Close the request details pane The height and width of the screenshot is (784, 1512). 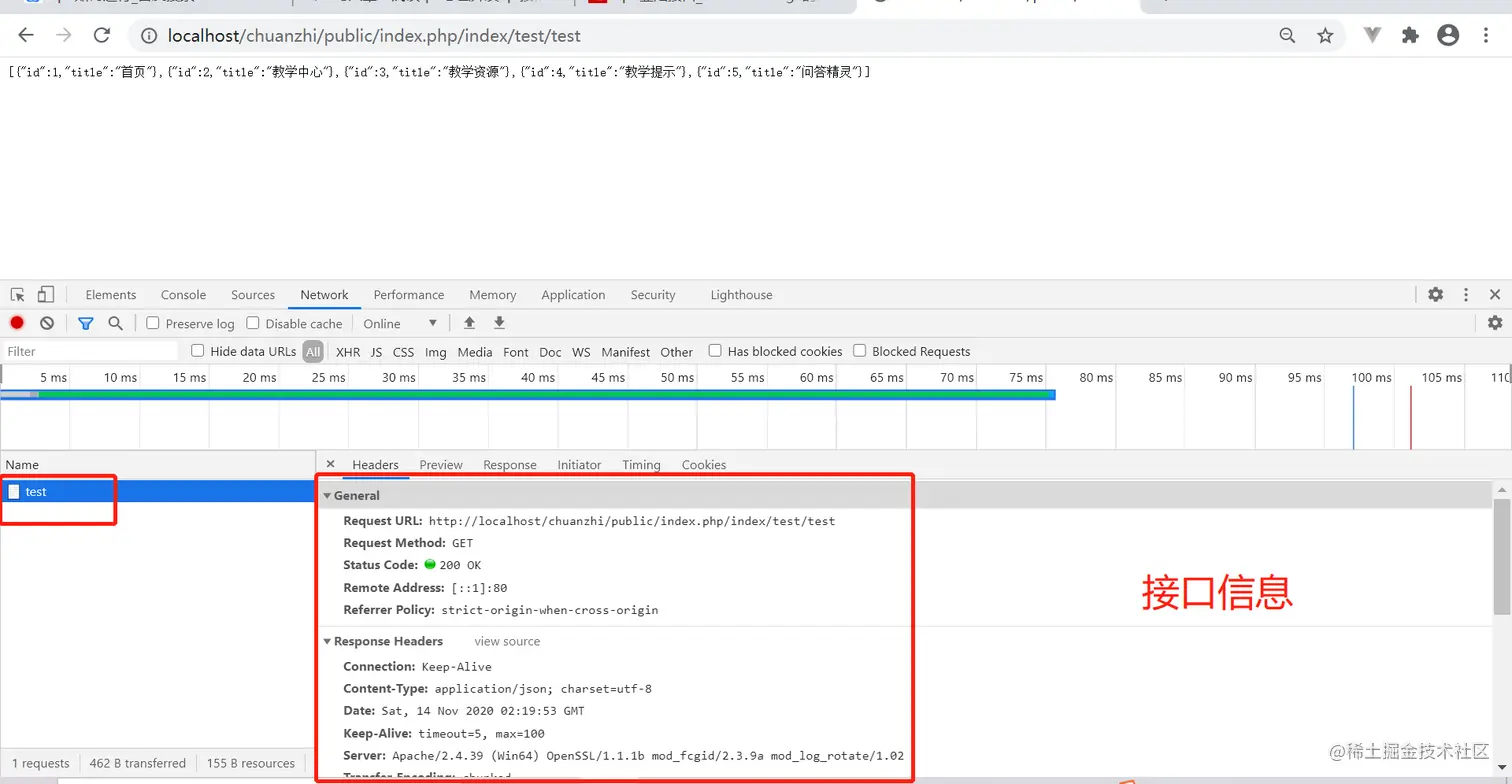pyautogui.click(x=331, y=464)
